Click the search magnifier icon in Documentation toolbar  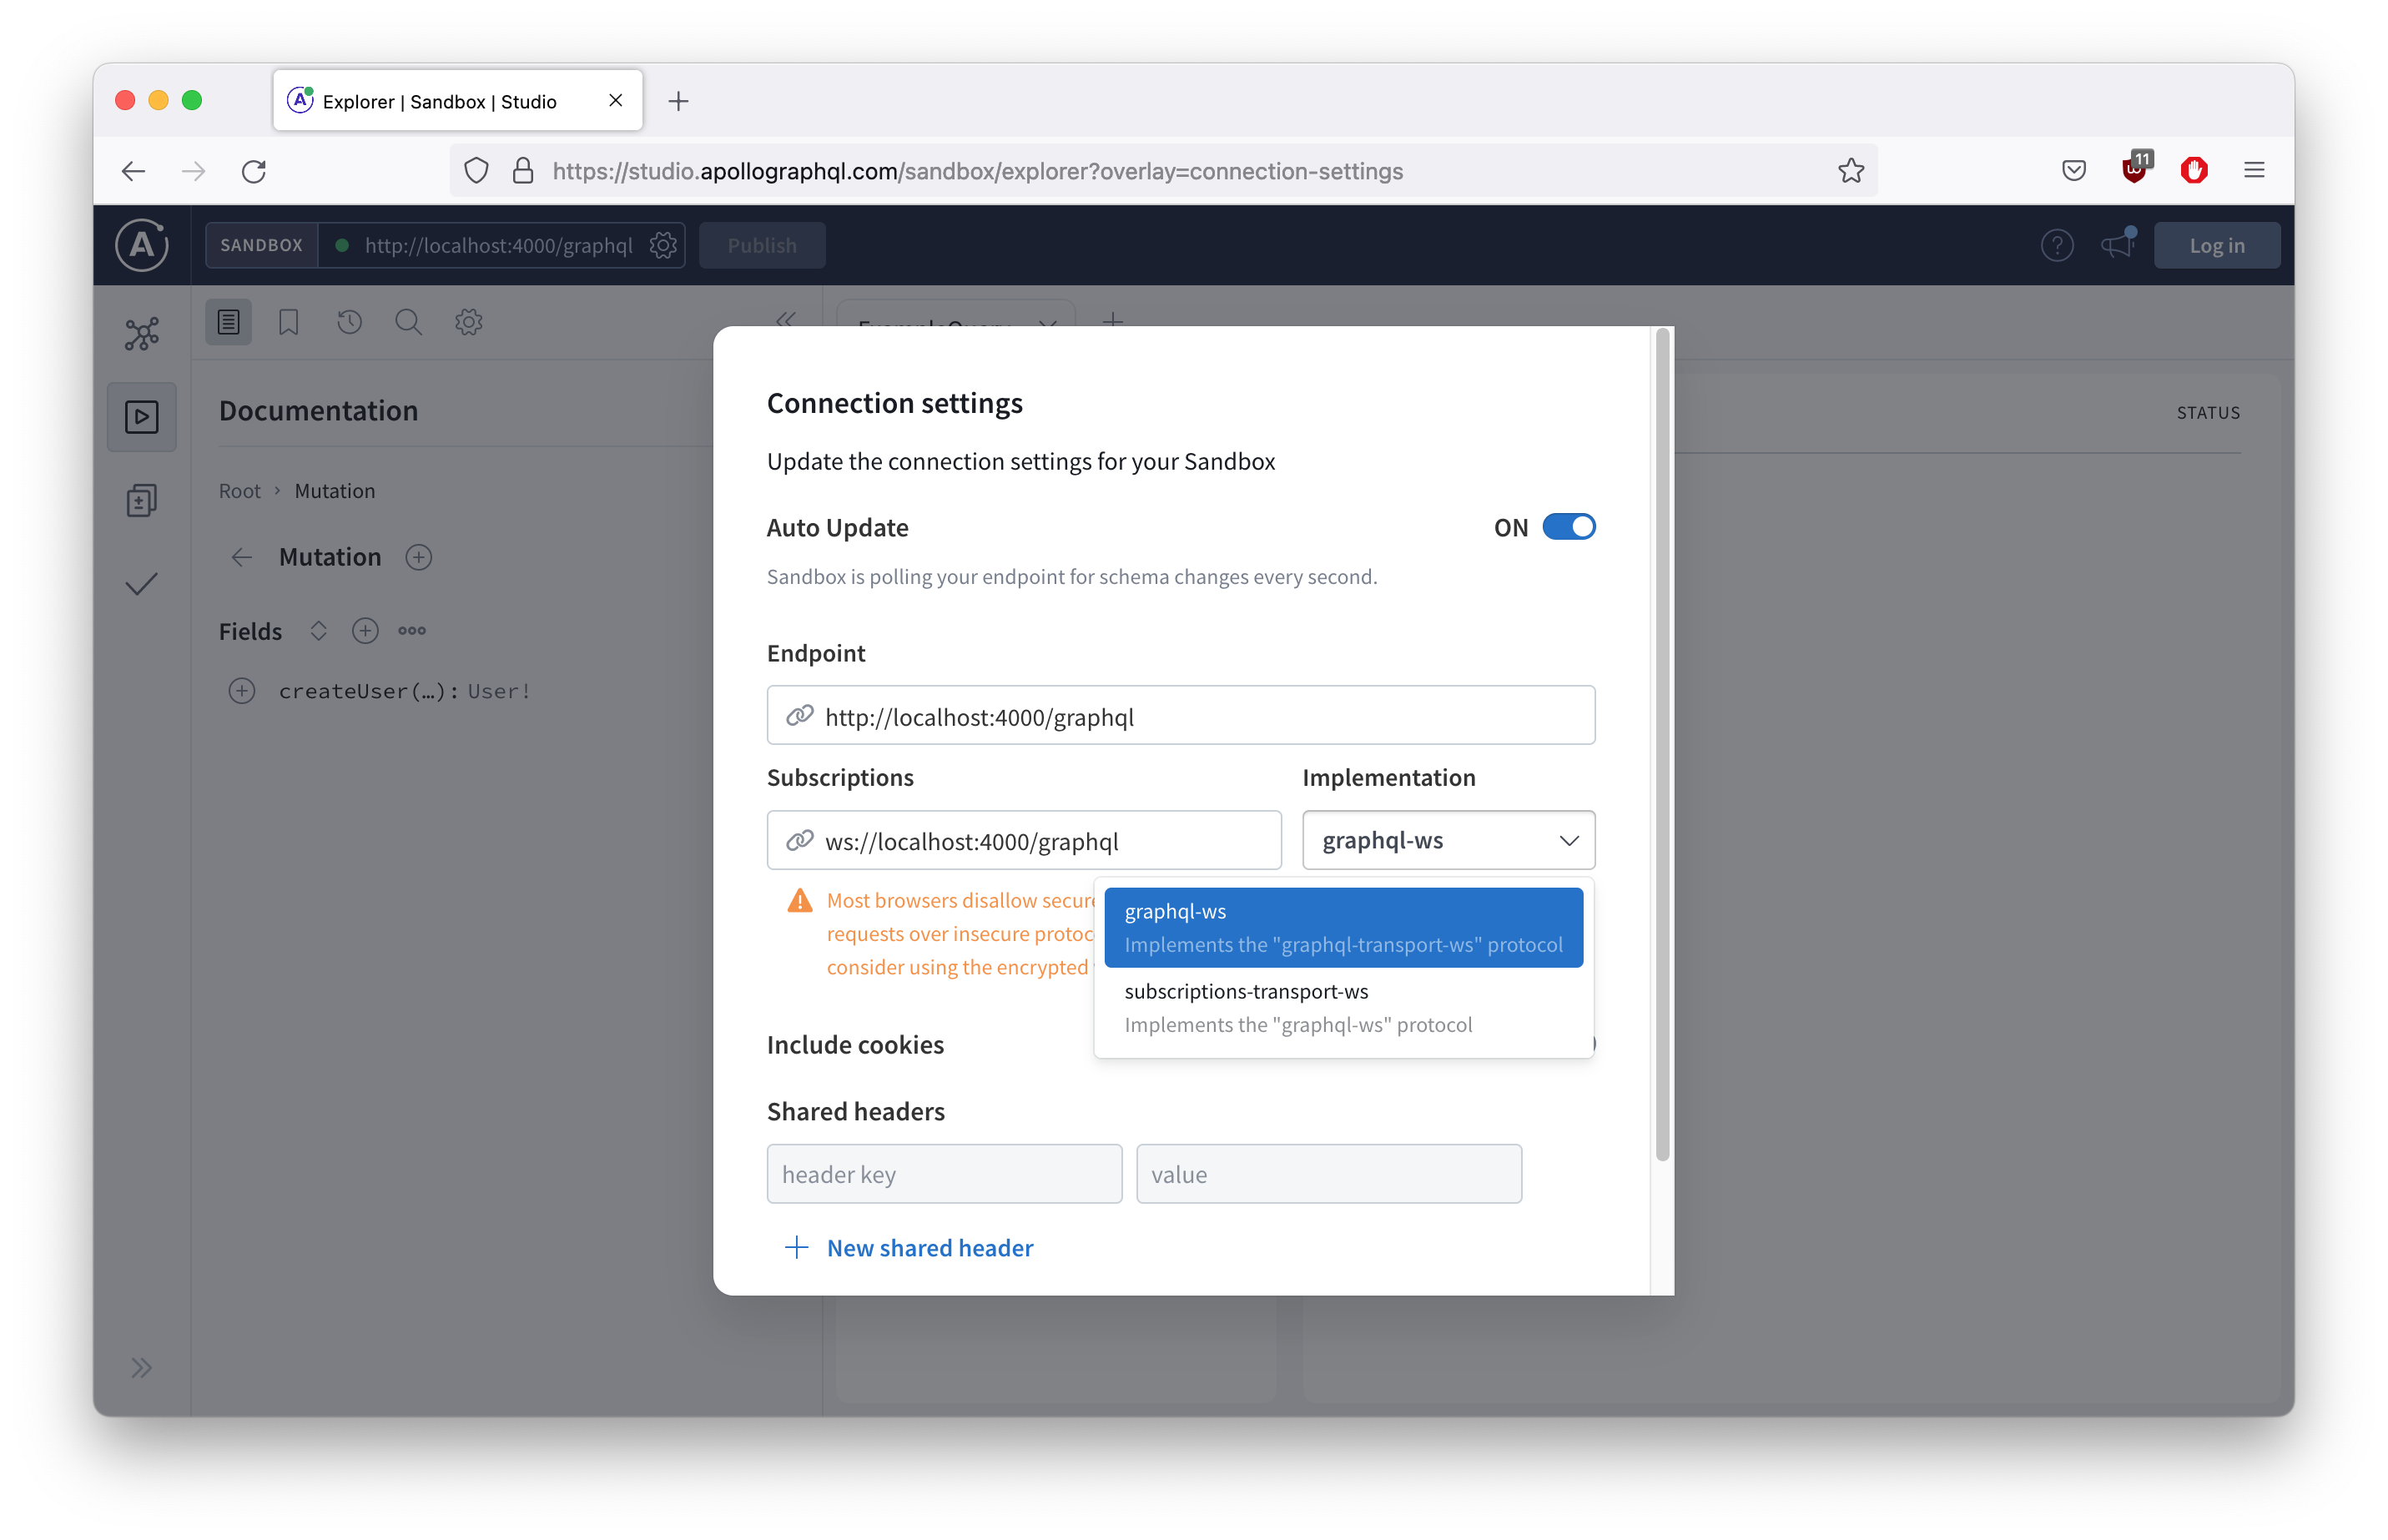pos(408,322)
